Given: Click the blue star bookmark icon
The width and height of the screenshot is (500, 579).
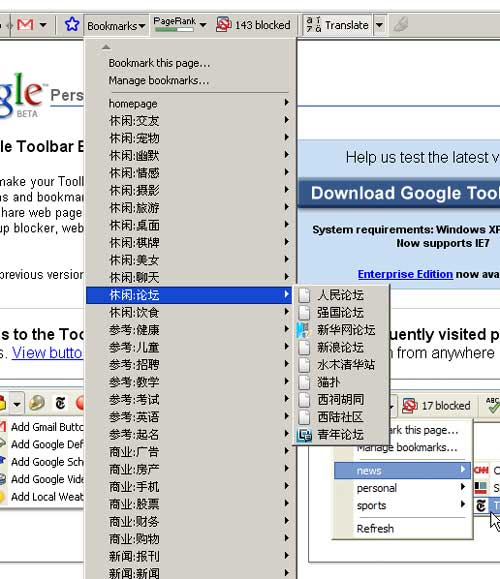Looking at the screenshot, I should click(72, 25).
